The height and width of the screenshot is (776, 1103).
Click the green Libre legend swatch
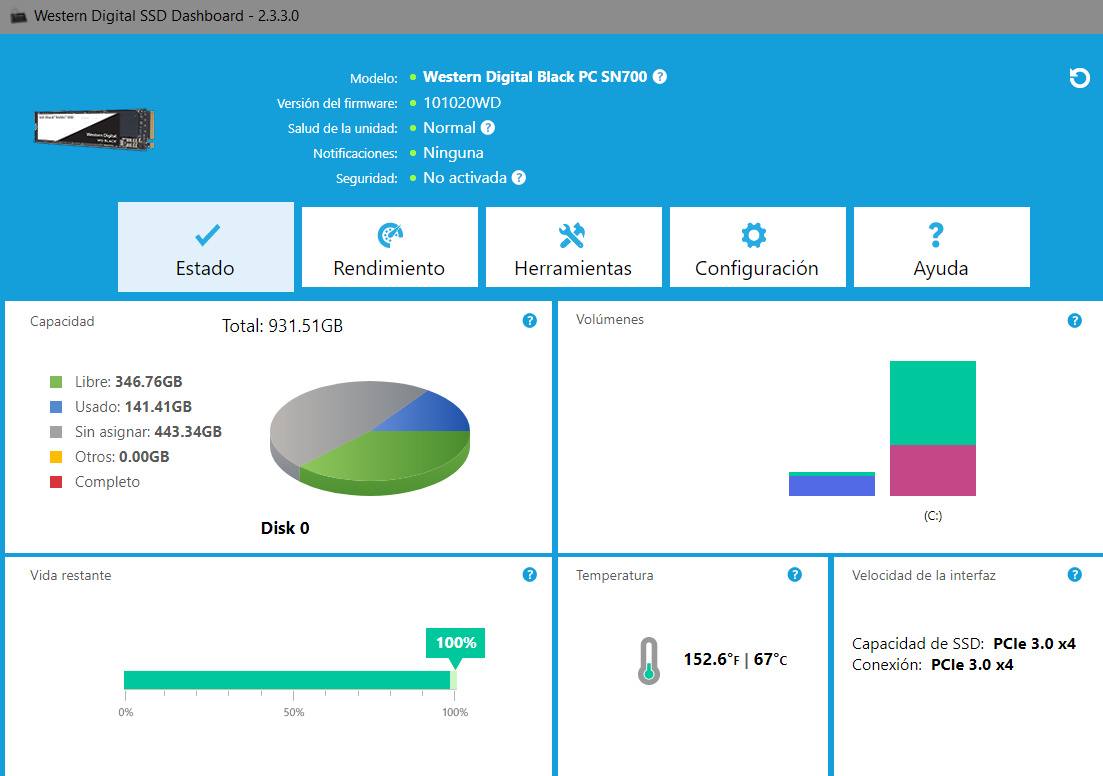(57, 382)
